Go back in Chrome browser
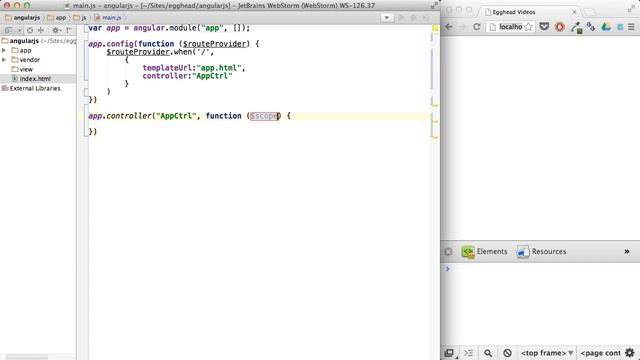Screen dimensions: 640x360 pyautogui.click(x=449, y=27)
